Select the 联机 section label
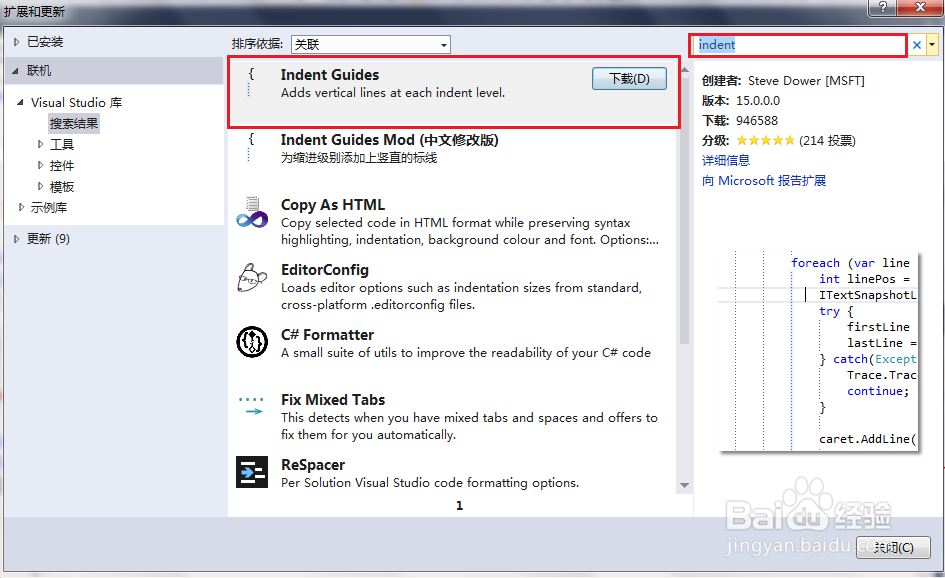The width and height of the screenshot is (945, 578). tap(39, 71)
